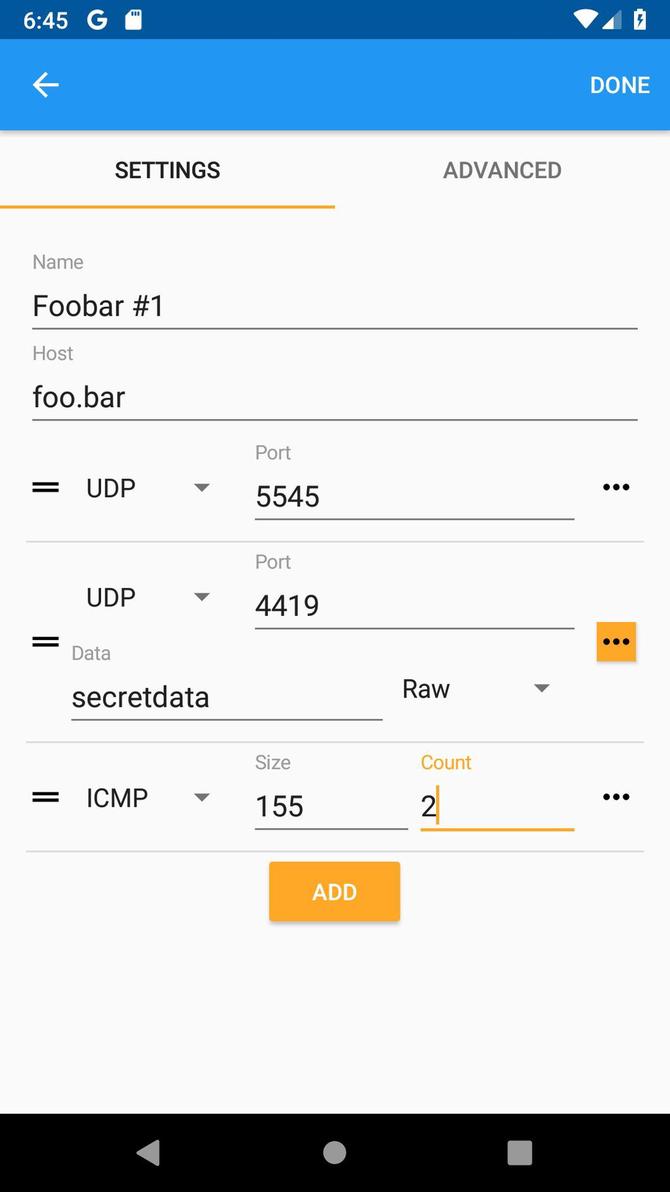Click the ADD button

(334, 891)
